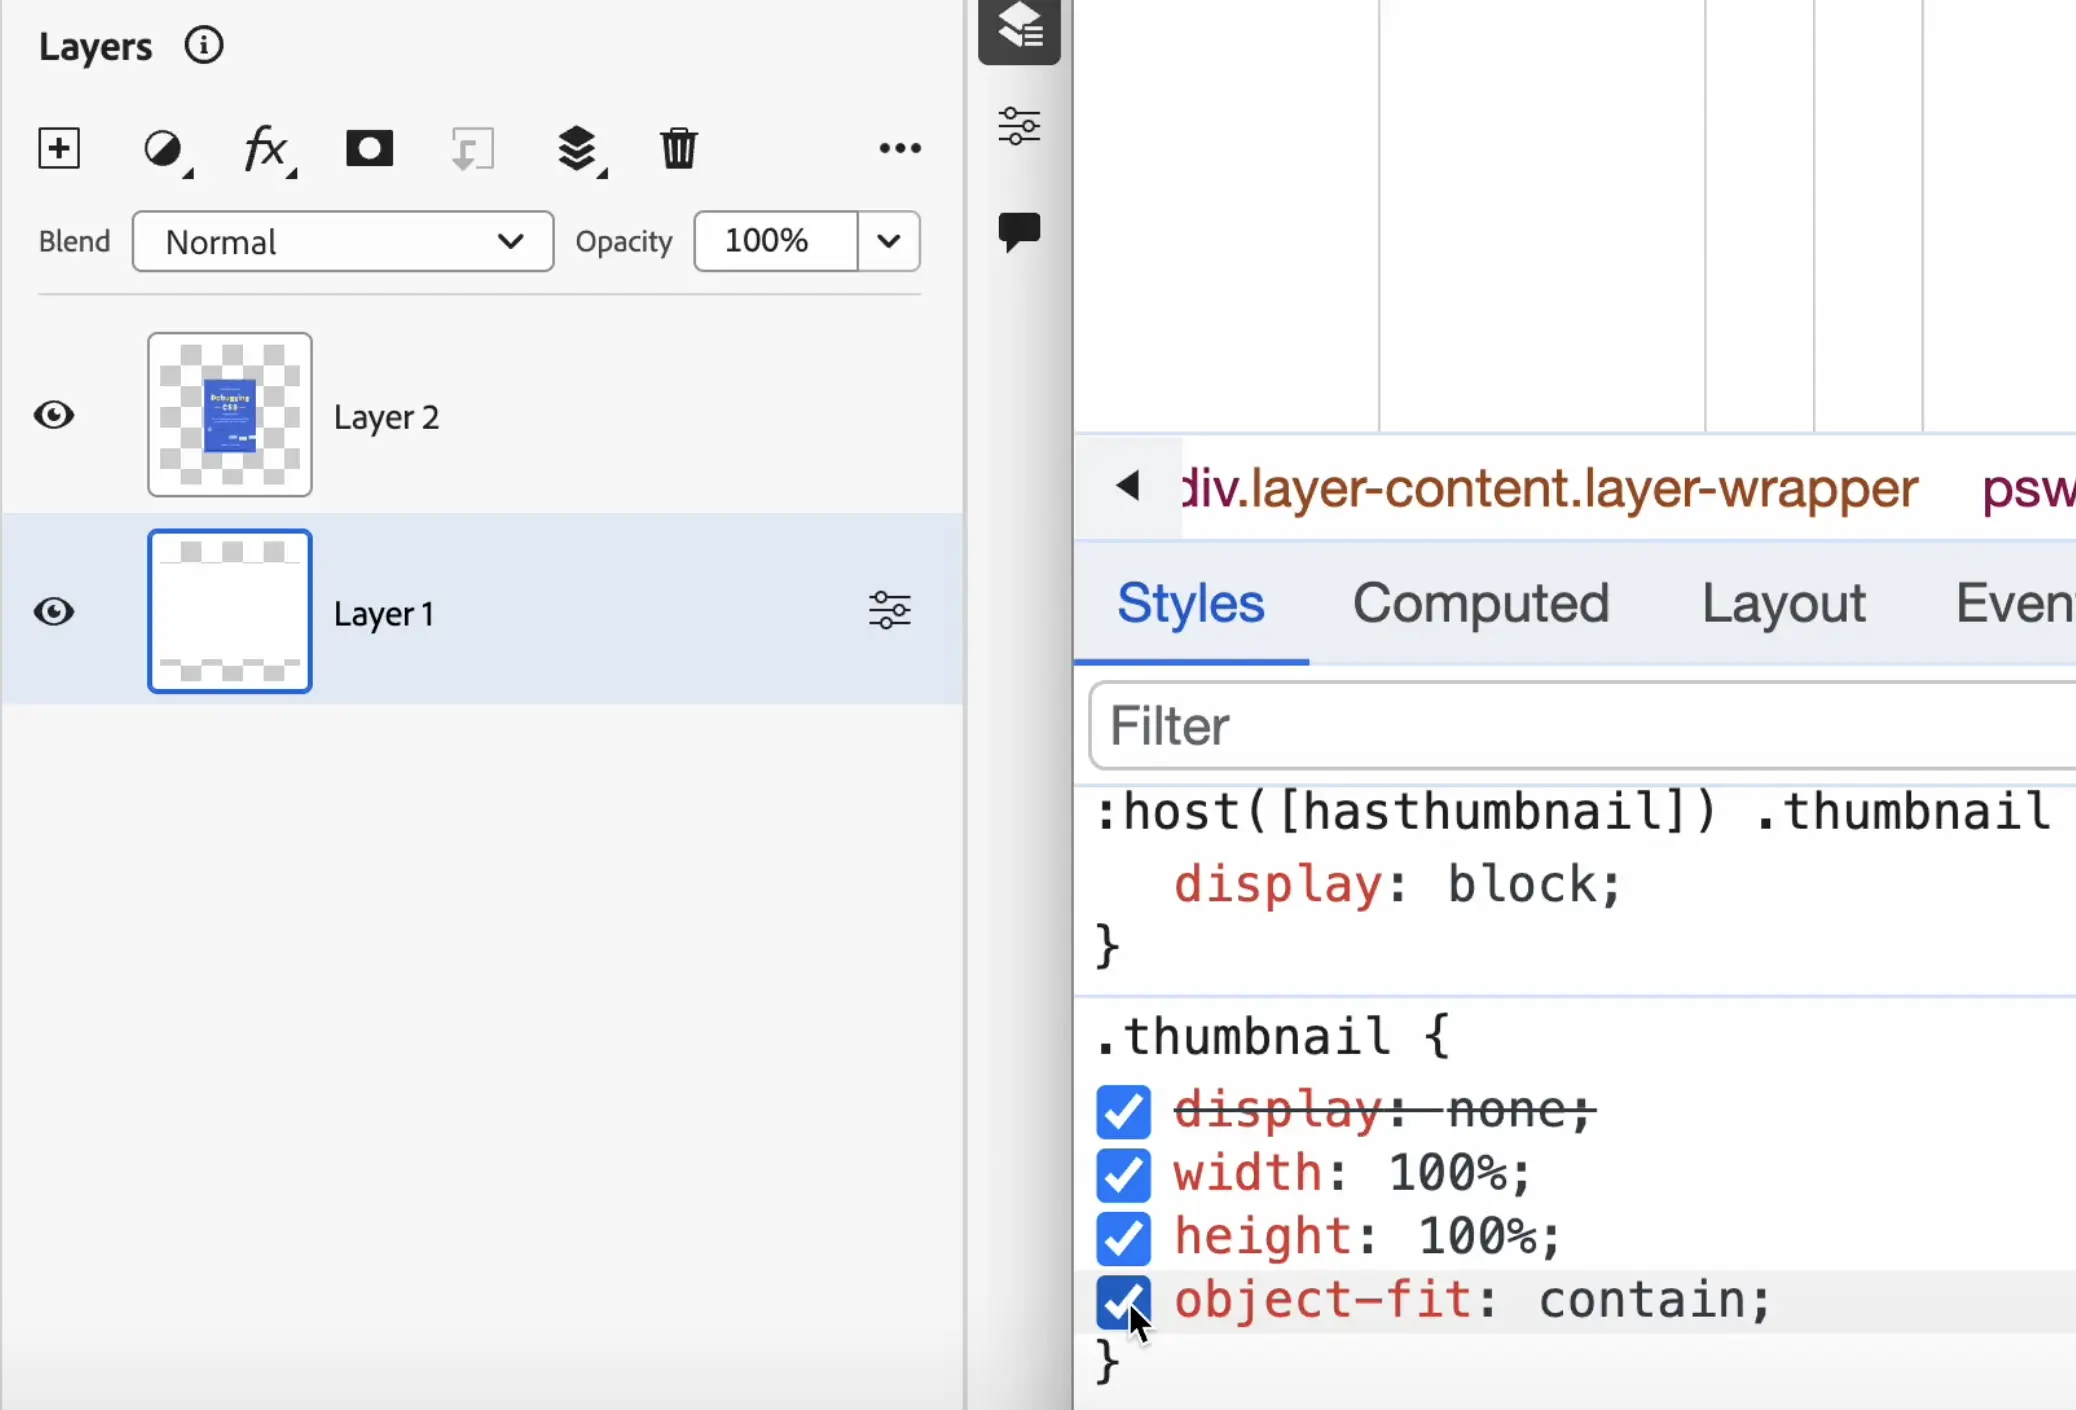Image resolution: width=2076 pixels, height=1410 pixels.
Task: Click the contain value of object-fit
Action: click(x=1642, y=1301)
